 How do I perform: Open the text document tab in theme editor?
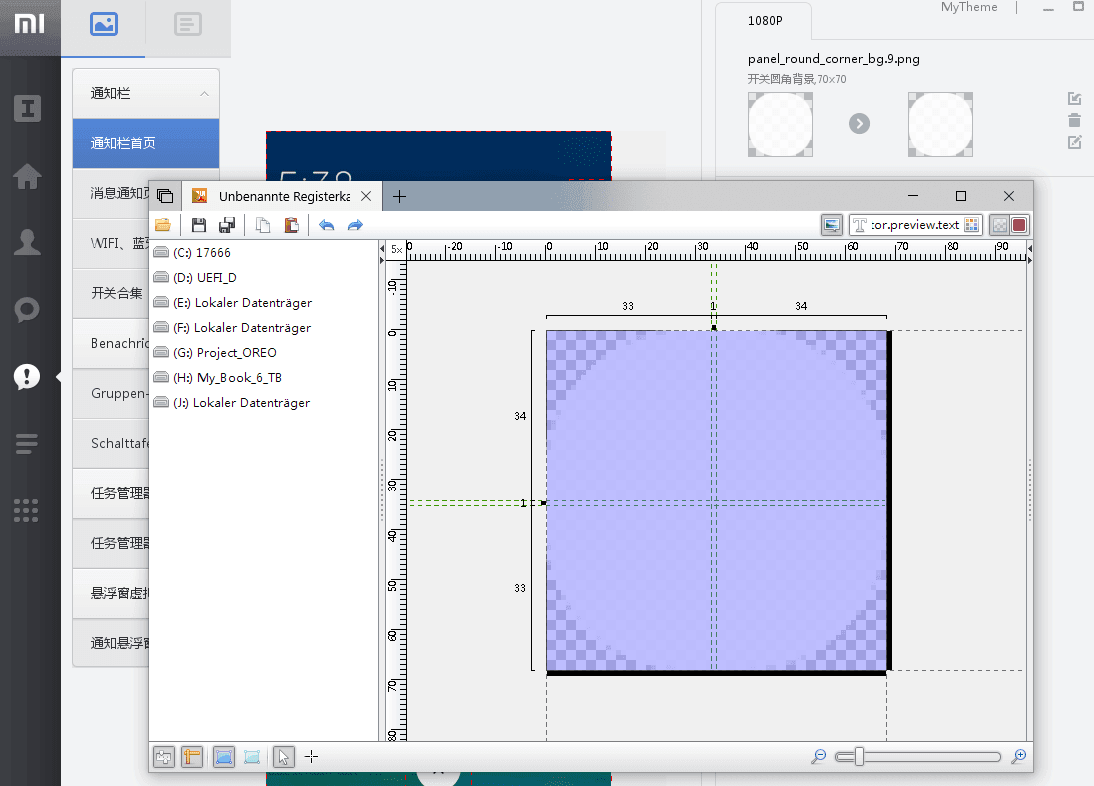pyautogui.click(x=188, y=25)
